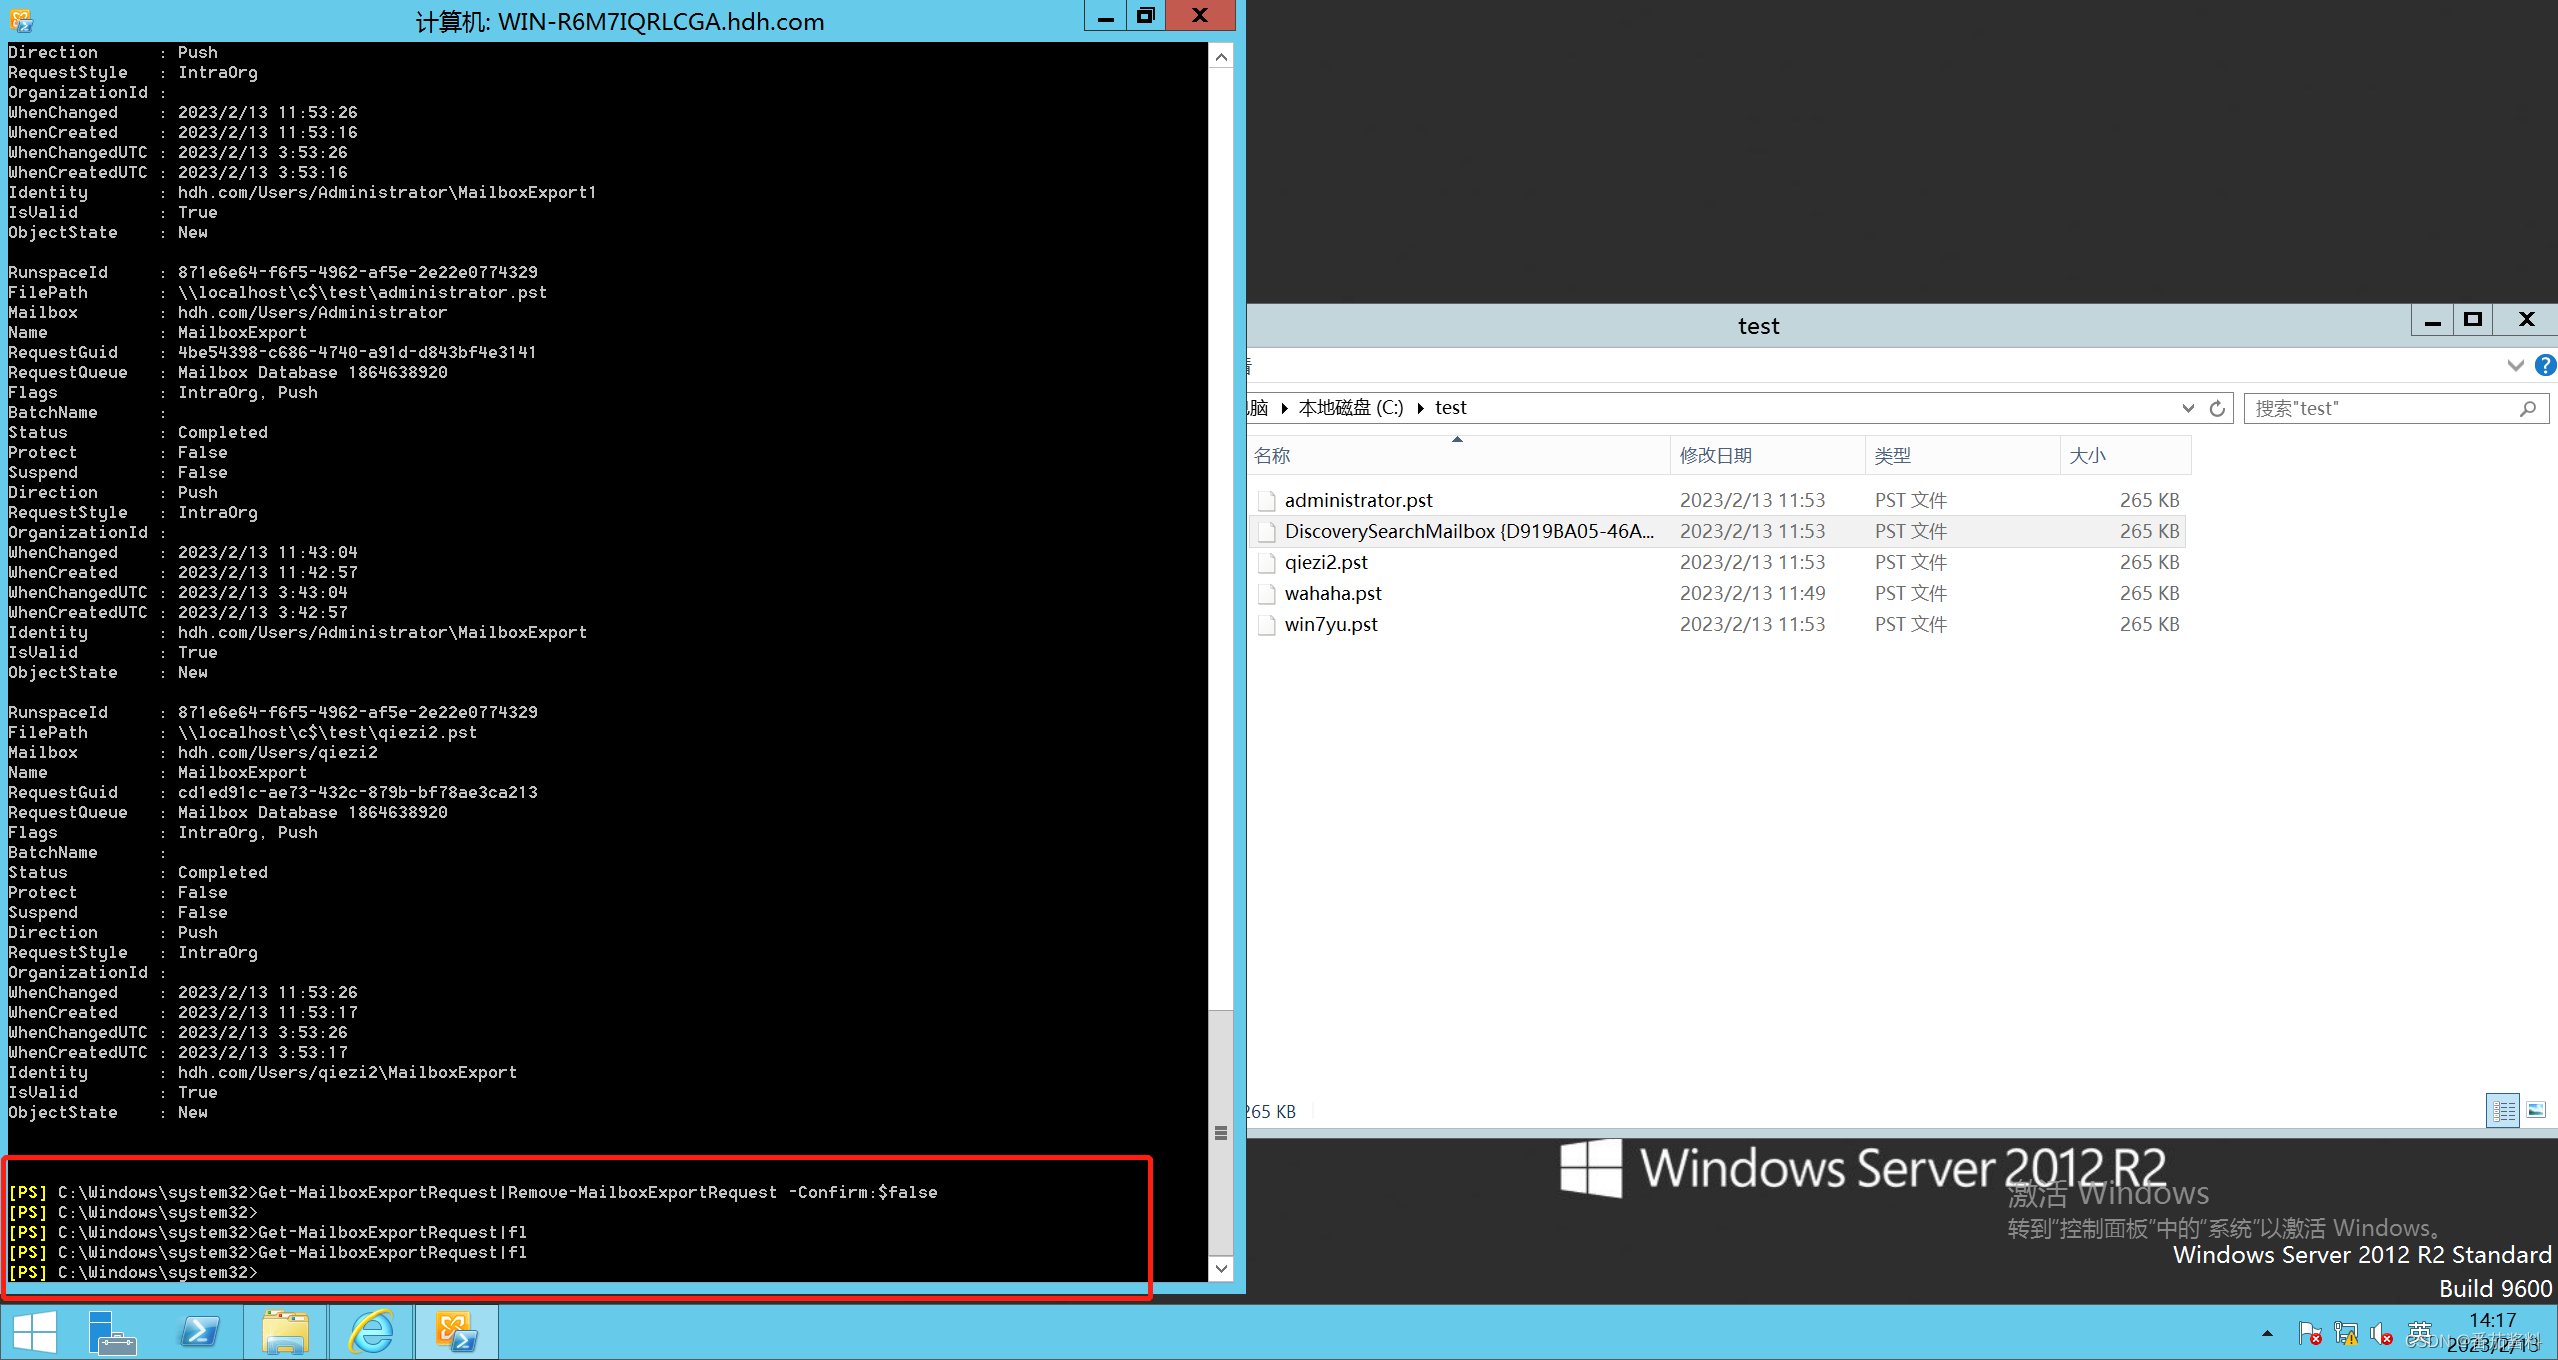Screen dimensions: 2558x1360
Task: Switch to large icons view in Explorer
Action: click(x=2537, y=1110)
